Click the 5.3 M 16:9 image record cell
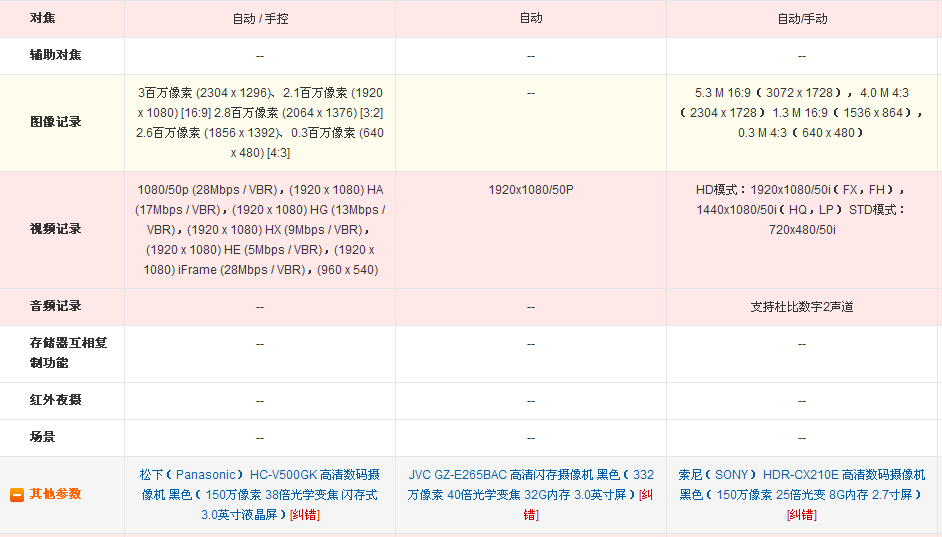Screen dimensions: 942x537 (x=802, y=123)
